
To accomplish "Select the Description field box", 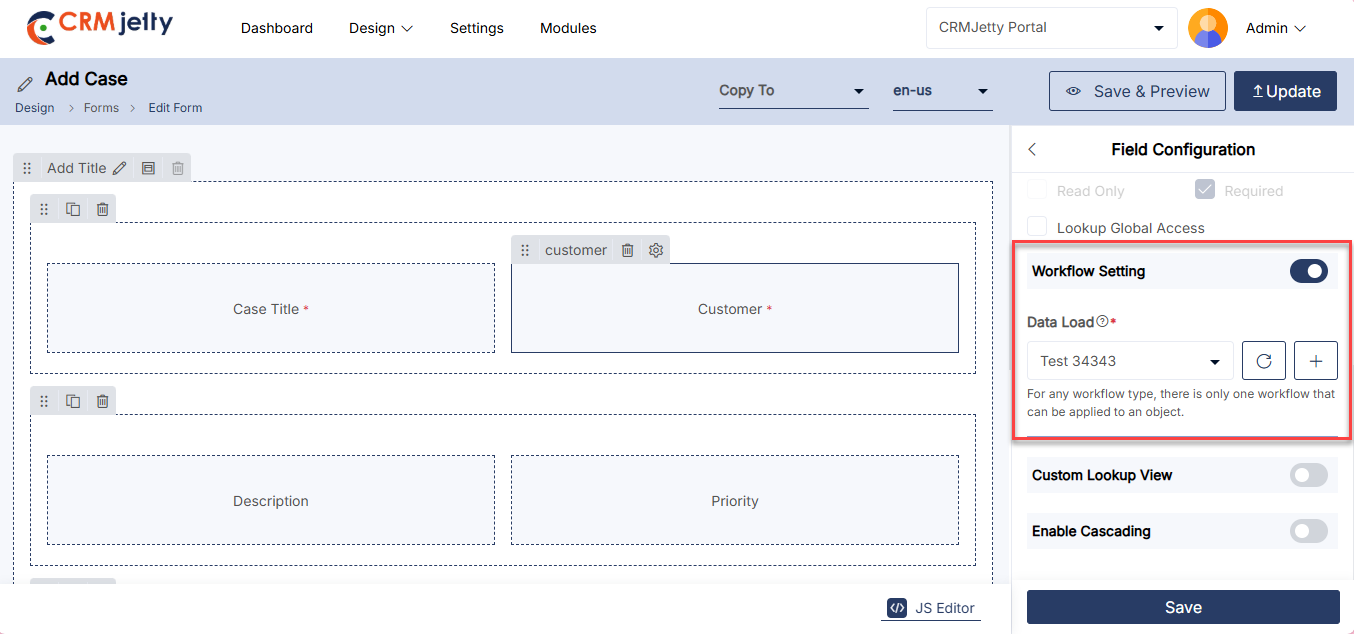I will coord(271,501).
